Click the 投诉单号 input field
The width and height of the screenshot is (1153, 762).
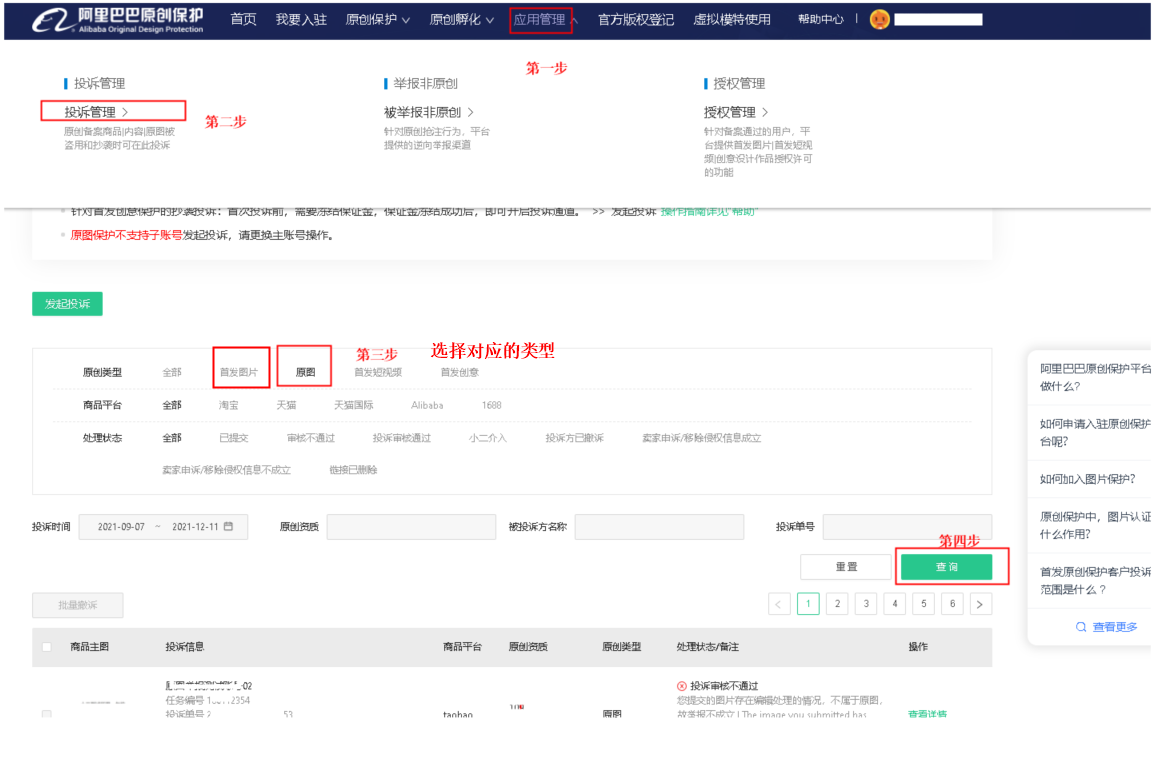tap(907, 527)
